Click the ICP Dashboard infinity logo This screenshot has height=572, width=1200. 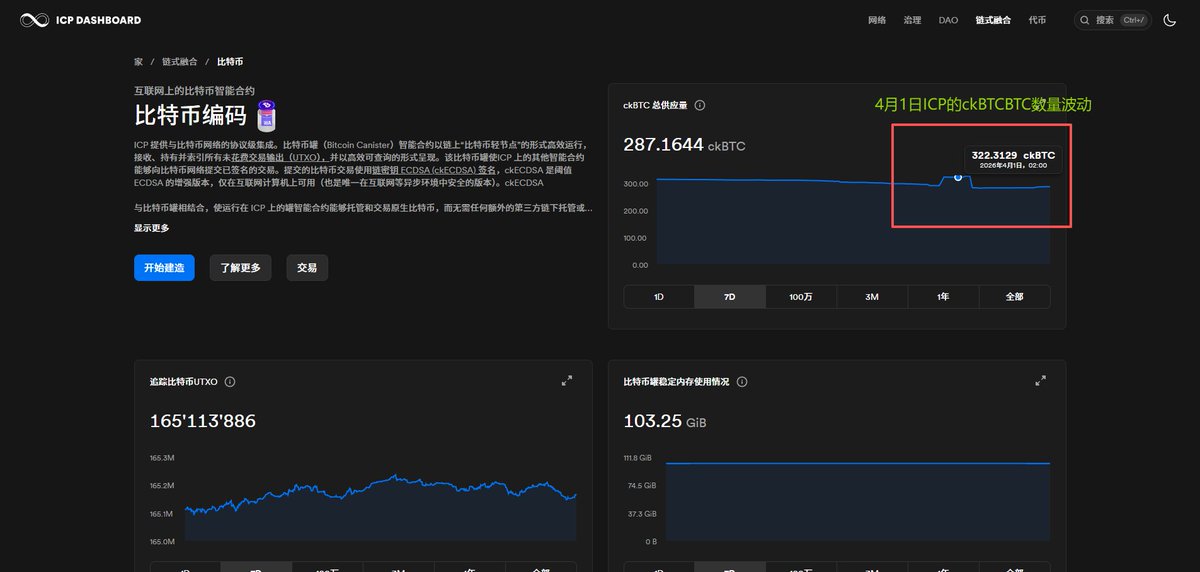pos(34,20)
